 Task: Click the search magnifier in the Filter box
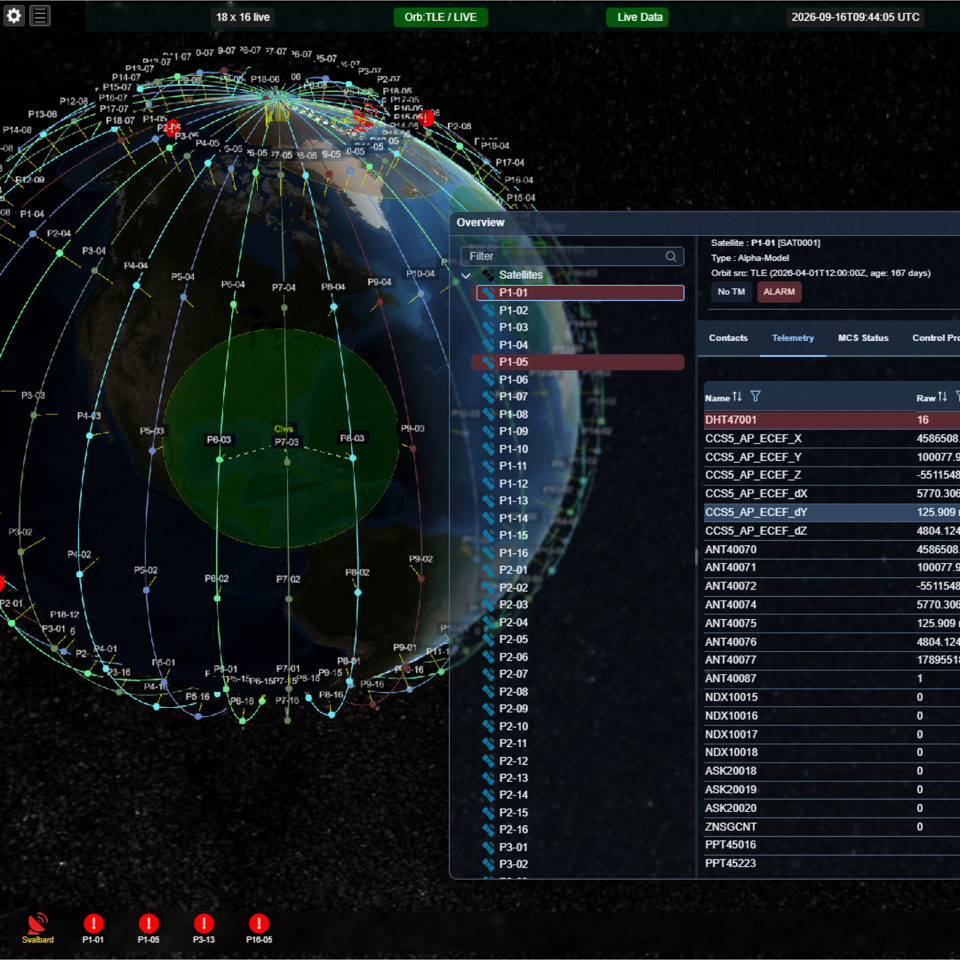click(x=671, y=256)
